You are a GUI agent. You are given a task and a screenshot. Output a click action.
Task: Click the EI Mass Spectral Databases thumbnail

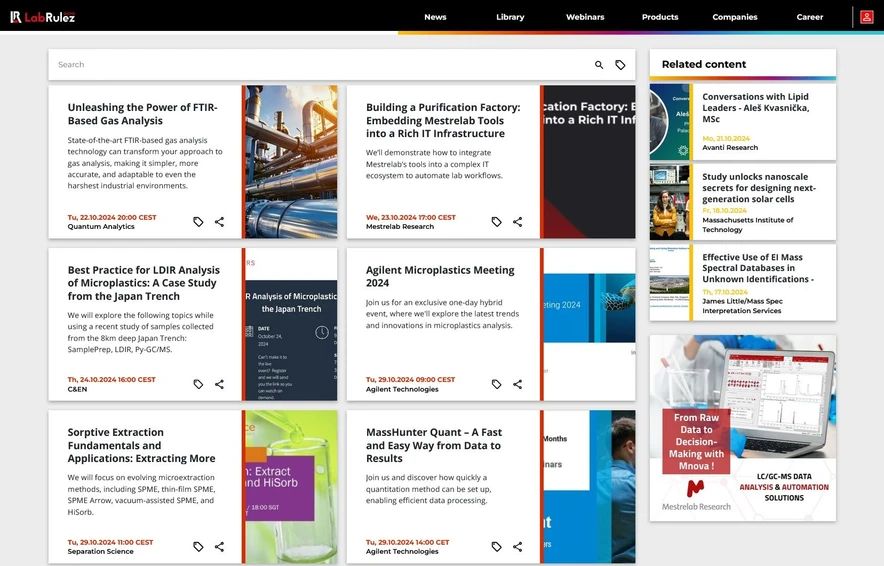pyautogui.click(x=669, y=282)
